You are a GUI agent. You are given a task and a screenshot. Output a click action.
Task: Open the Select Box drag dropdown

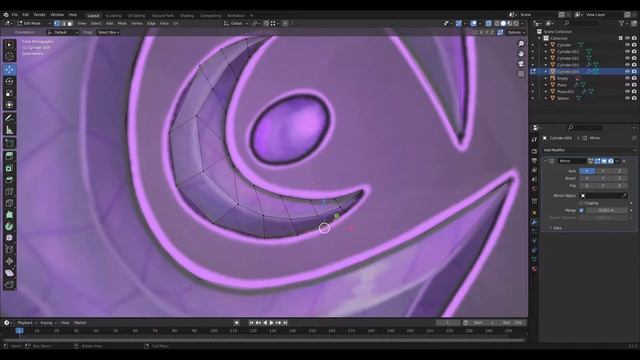[109, 32]
